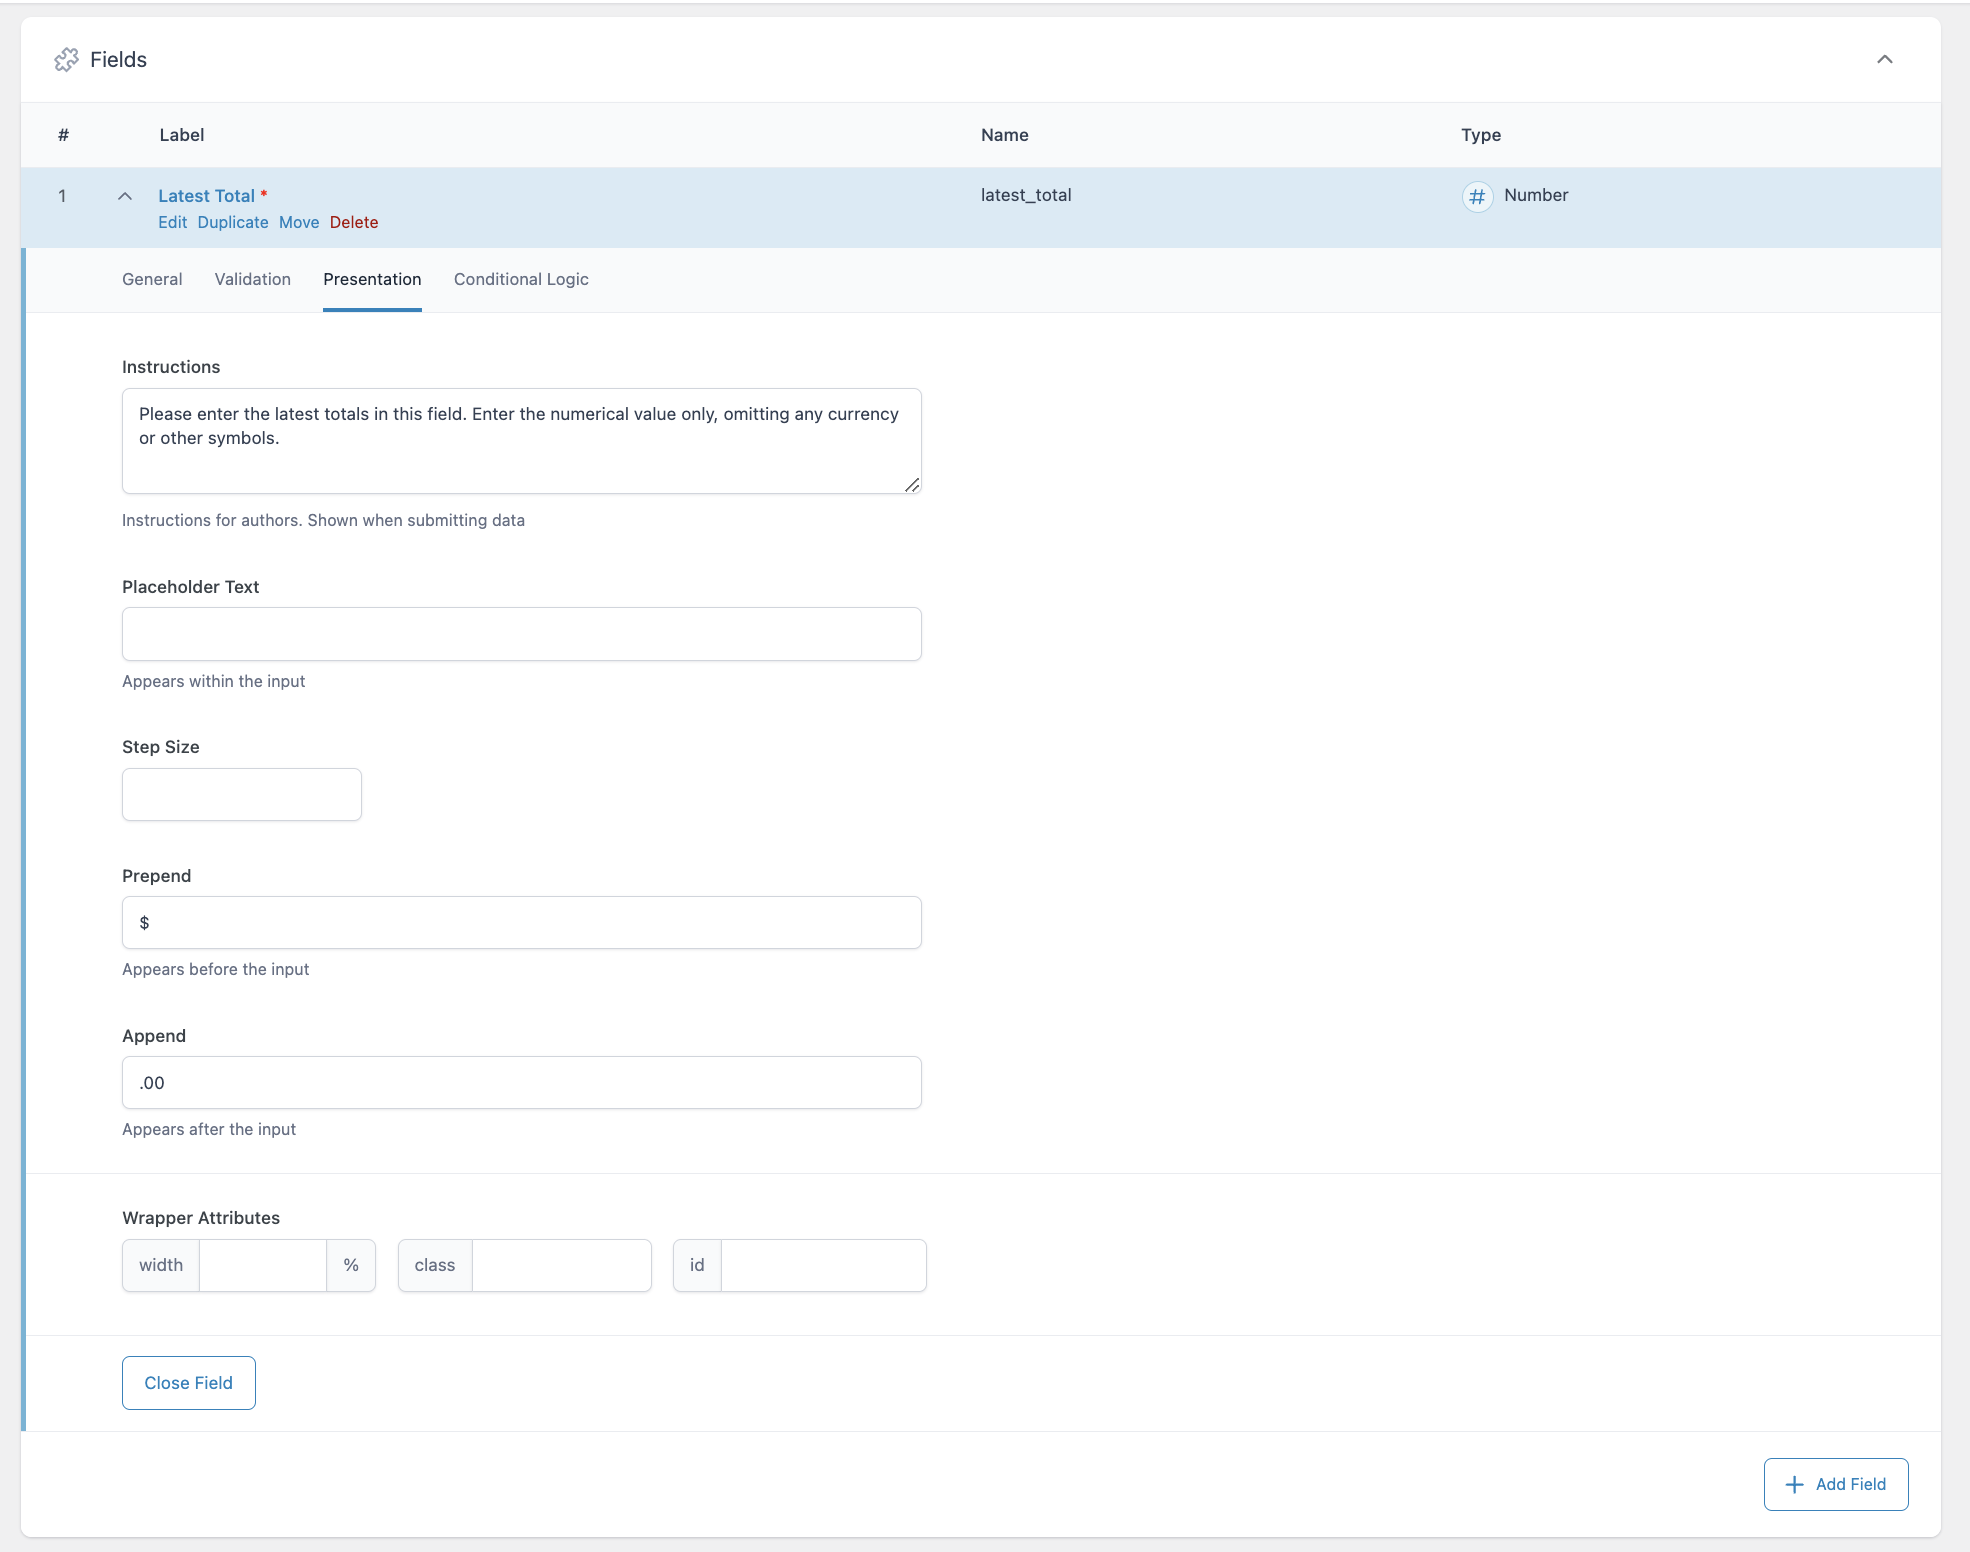Screen dimensions: 1970x1552
Task: Click the Add Field button
Action: [x=1835, y=1484]
